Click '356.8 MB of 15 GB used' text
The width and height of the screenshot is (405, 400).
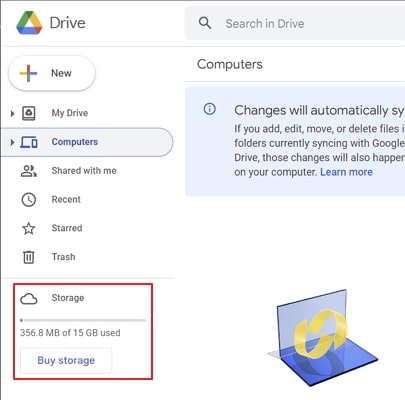tap(70, 333)
